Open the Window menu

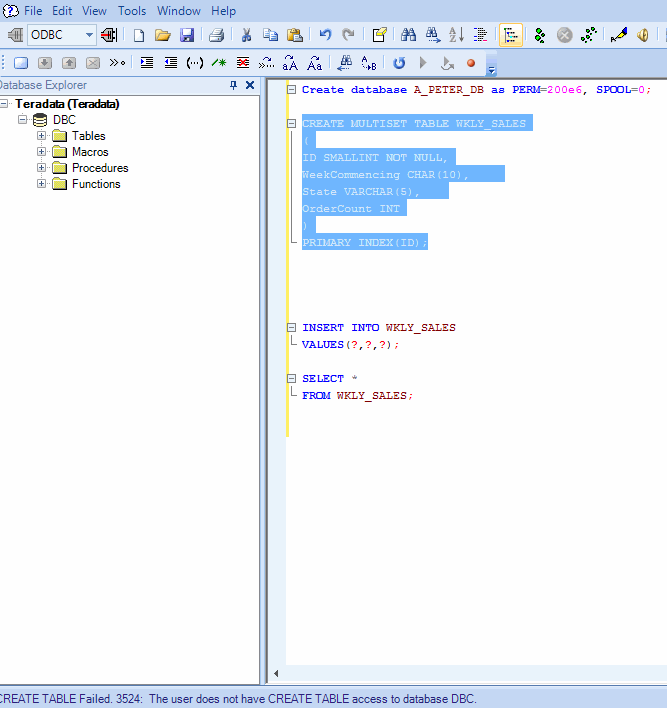point(178,11)
